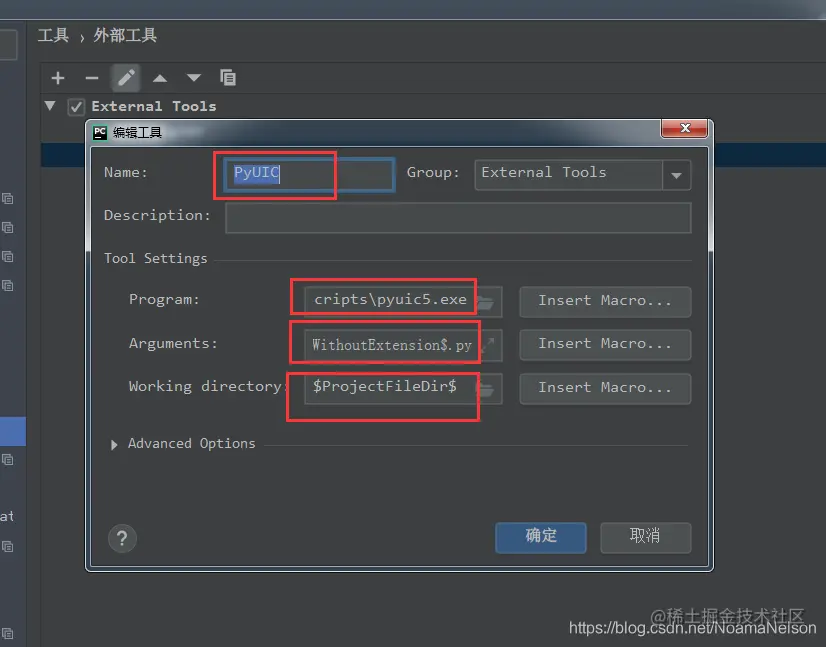Copy the selected tool with duplicate icon
Image resolution: width=826 pixels, height=647 pixels.
[x=228, y=77]
